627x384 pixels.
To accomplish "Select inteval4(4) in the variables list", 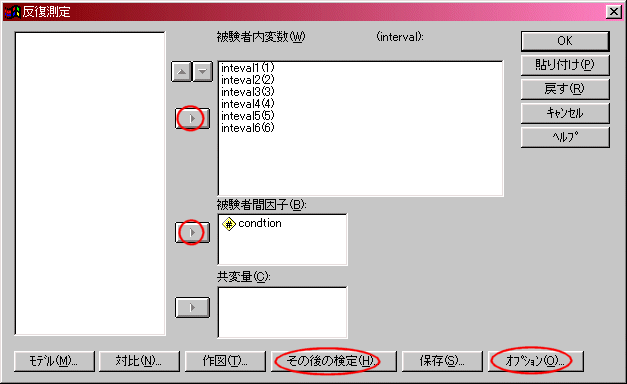I will coord(248,104).
